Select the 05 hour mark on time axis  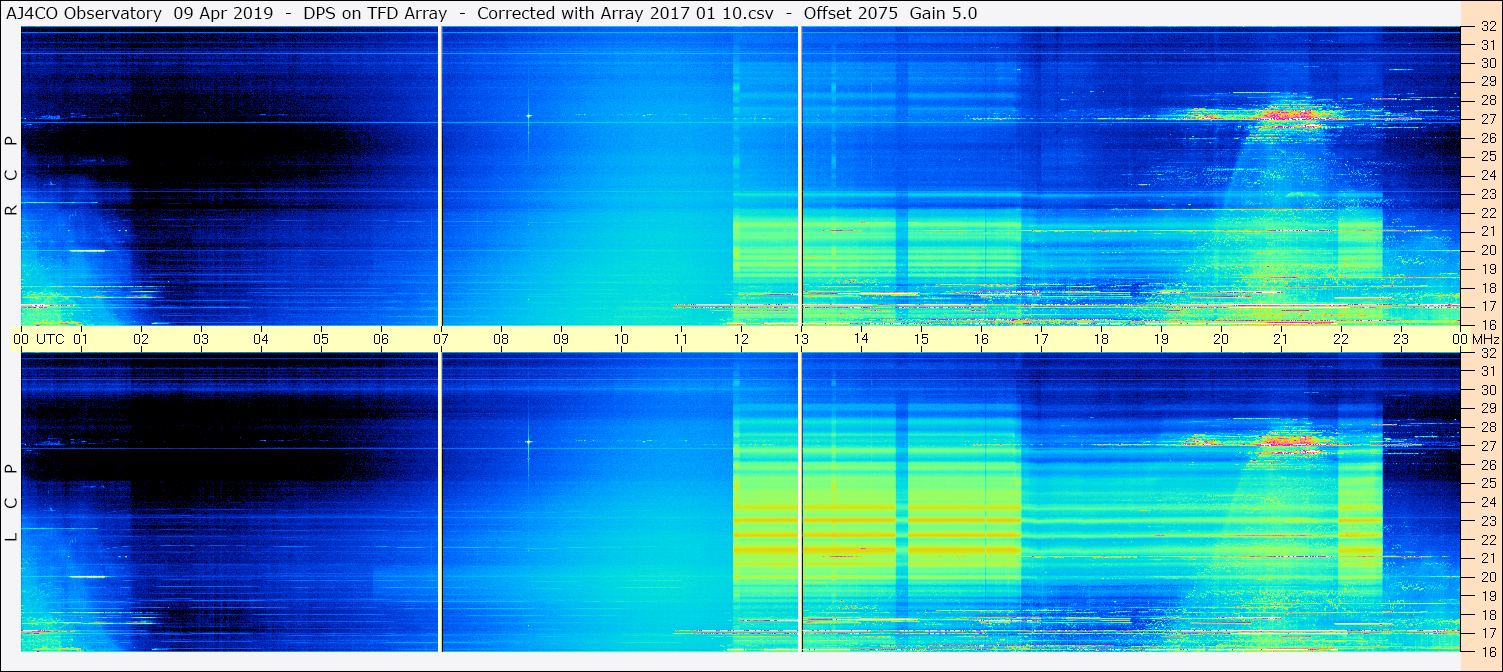(x=321, y=339)
